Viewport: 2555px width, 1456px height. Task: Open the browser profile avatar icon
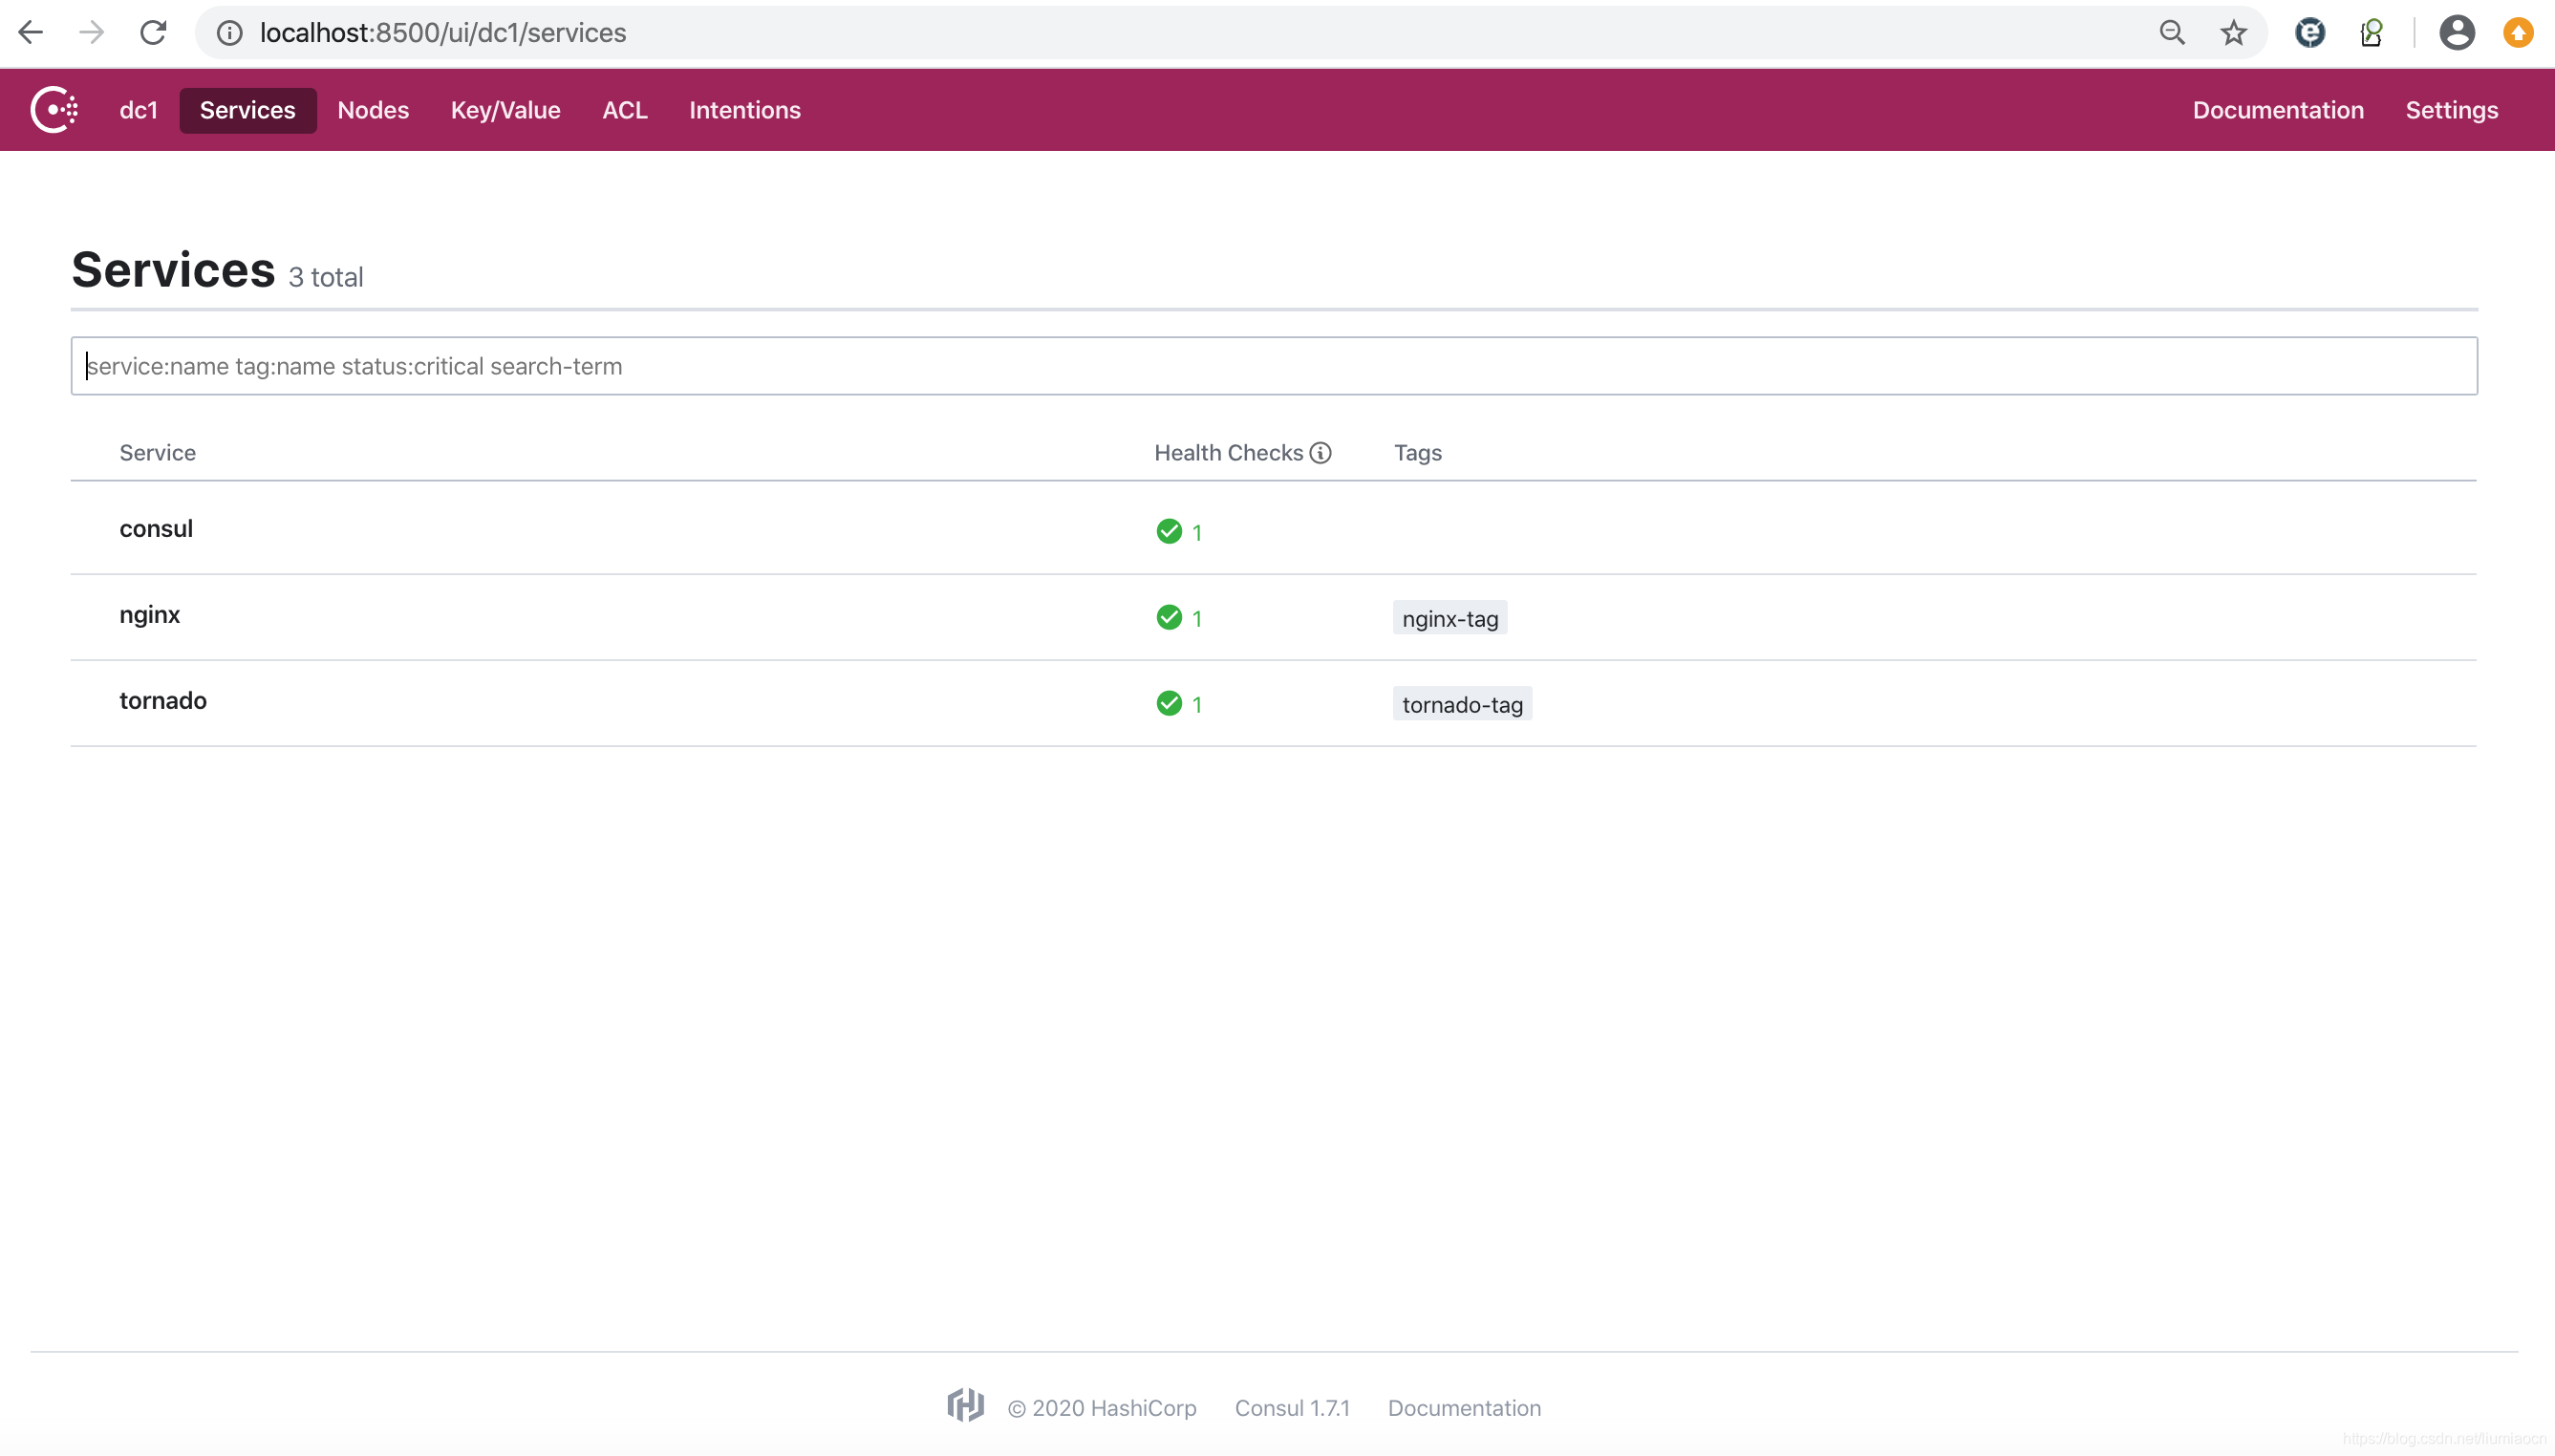pos(2456,33)
